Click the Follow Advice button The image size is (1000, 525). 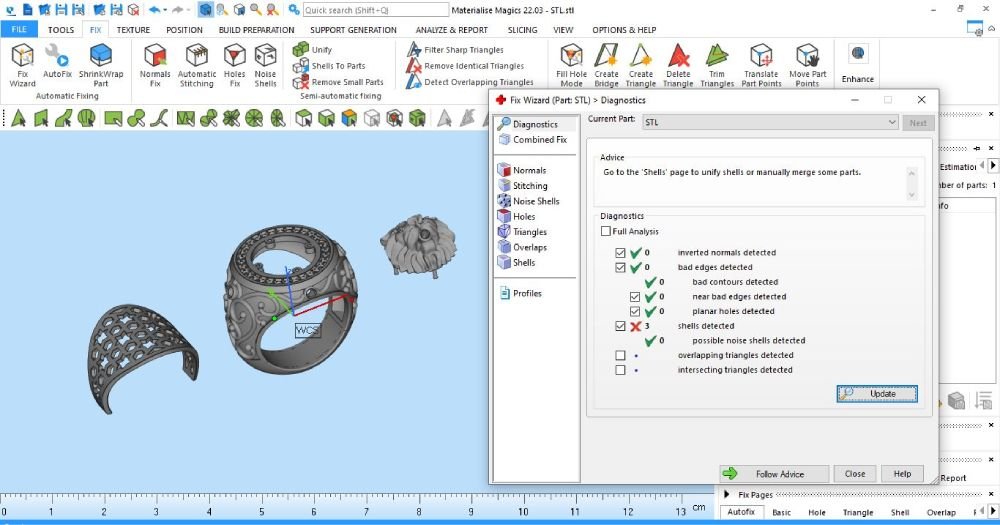774,474
